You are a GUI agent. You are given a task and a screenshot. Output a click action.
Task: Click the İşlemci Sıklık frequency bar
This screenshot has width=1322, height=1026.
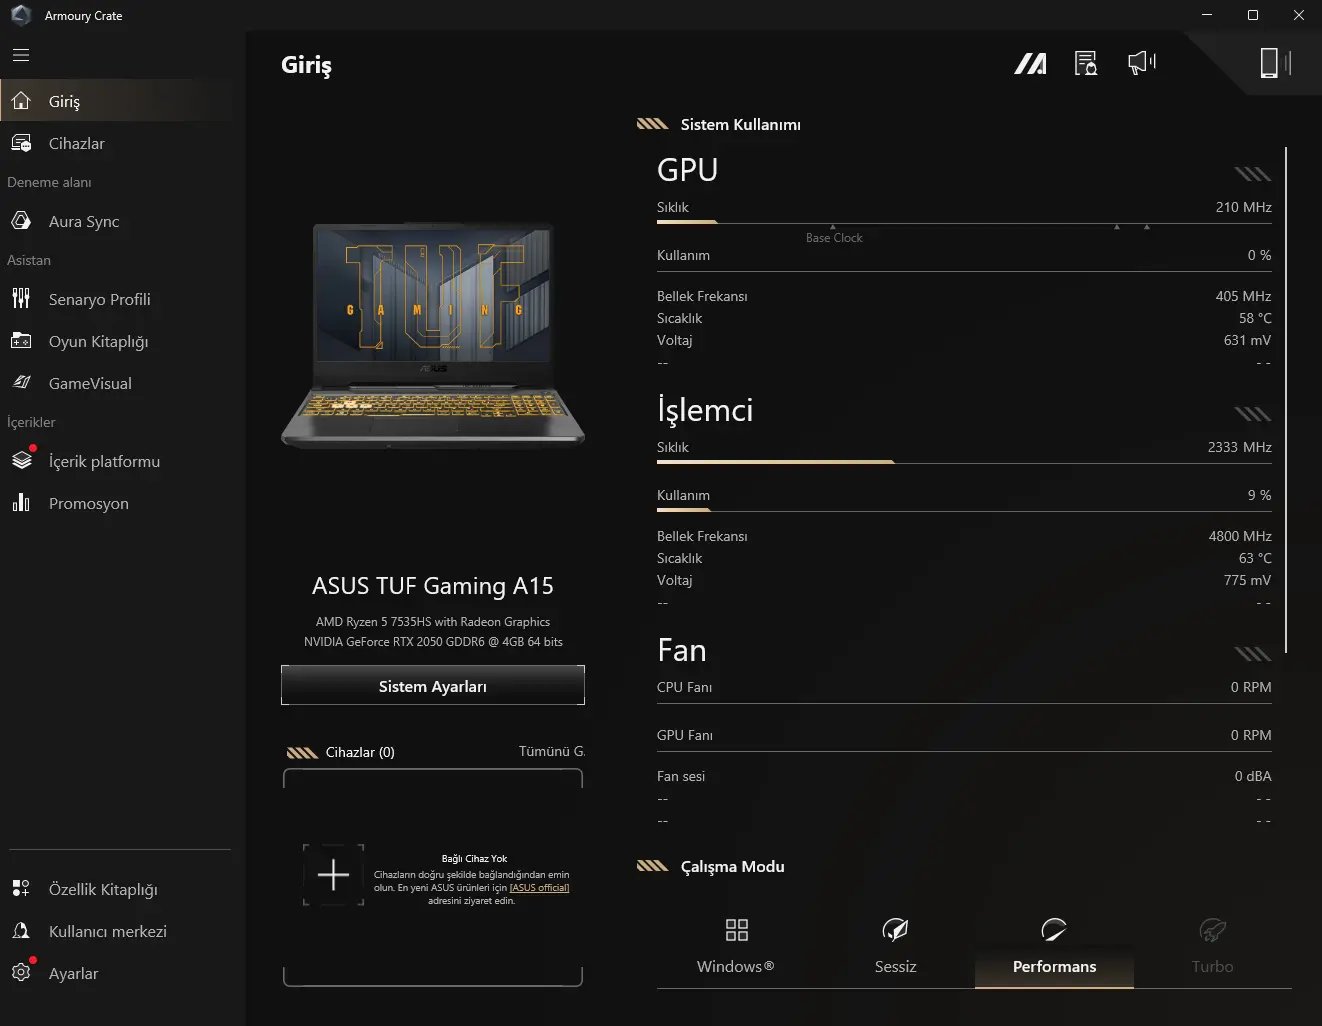click(x=964, y=462)
